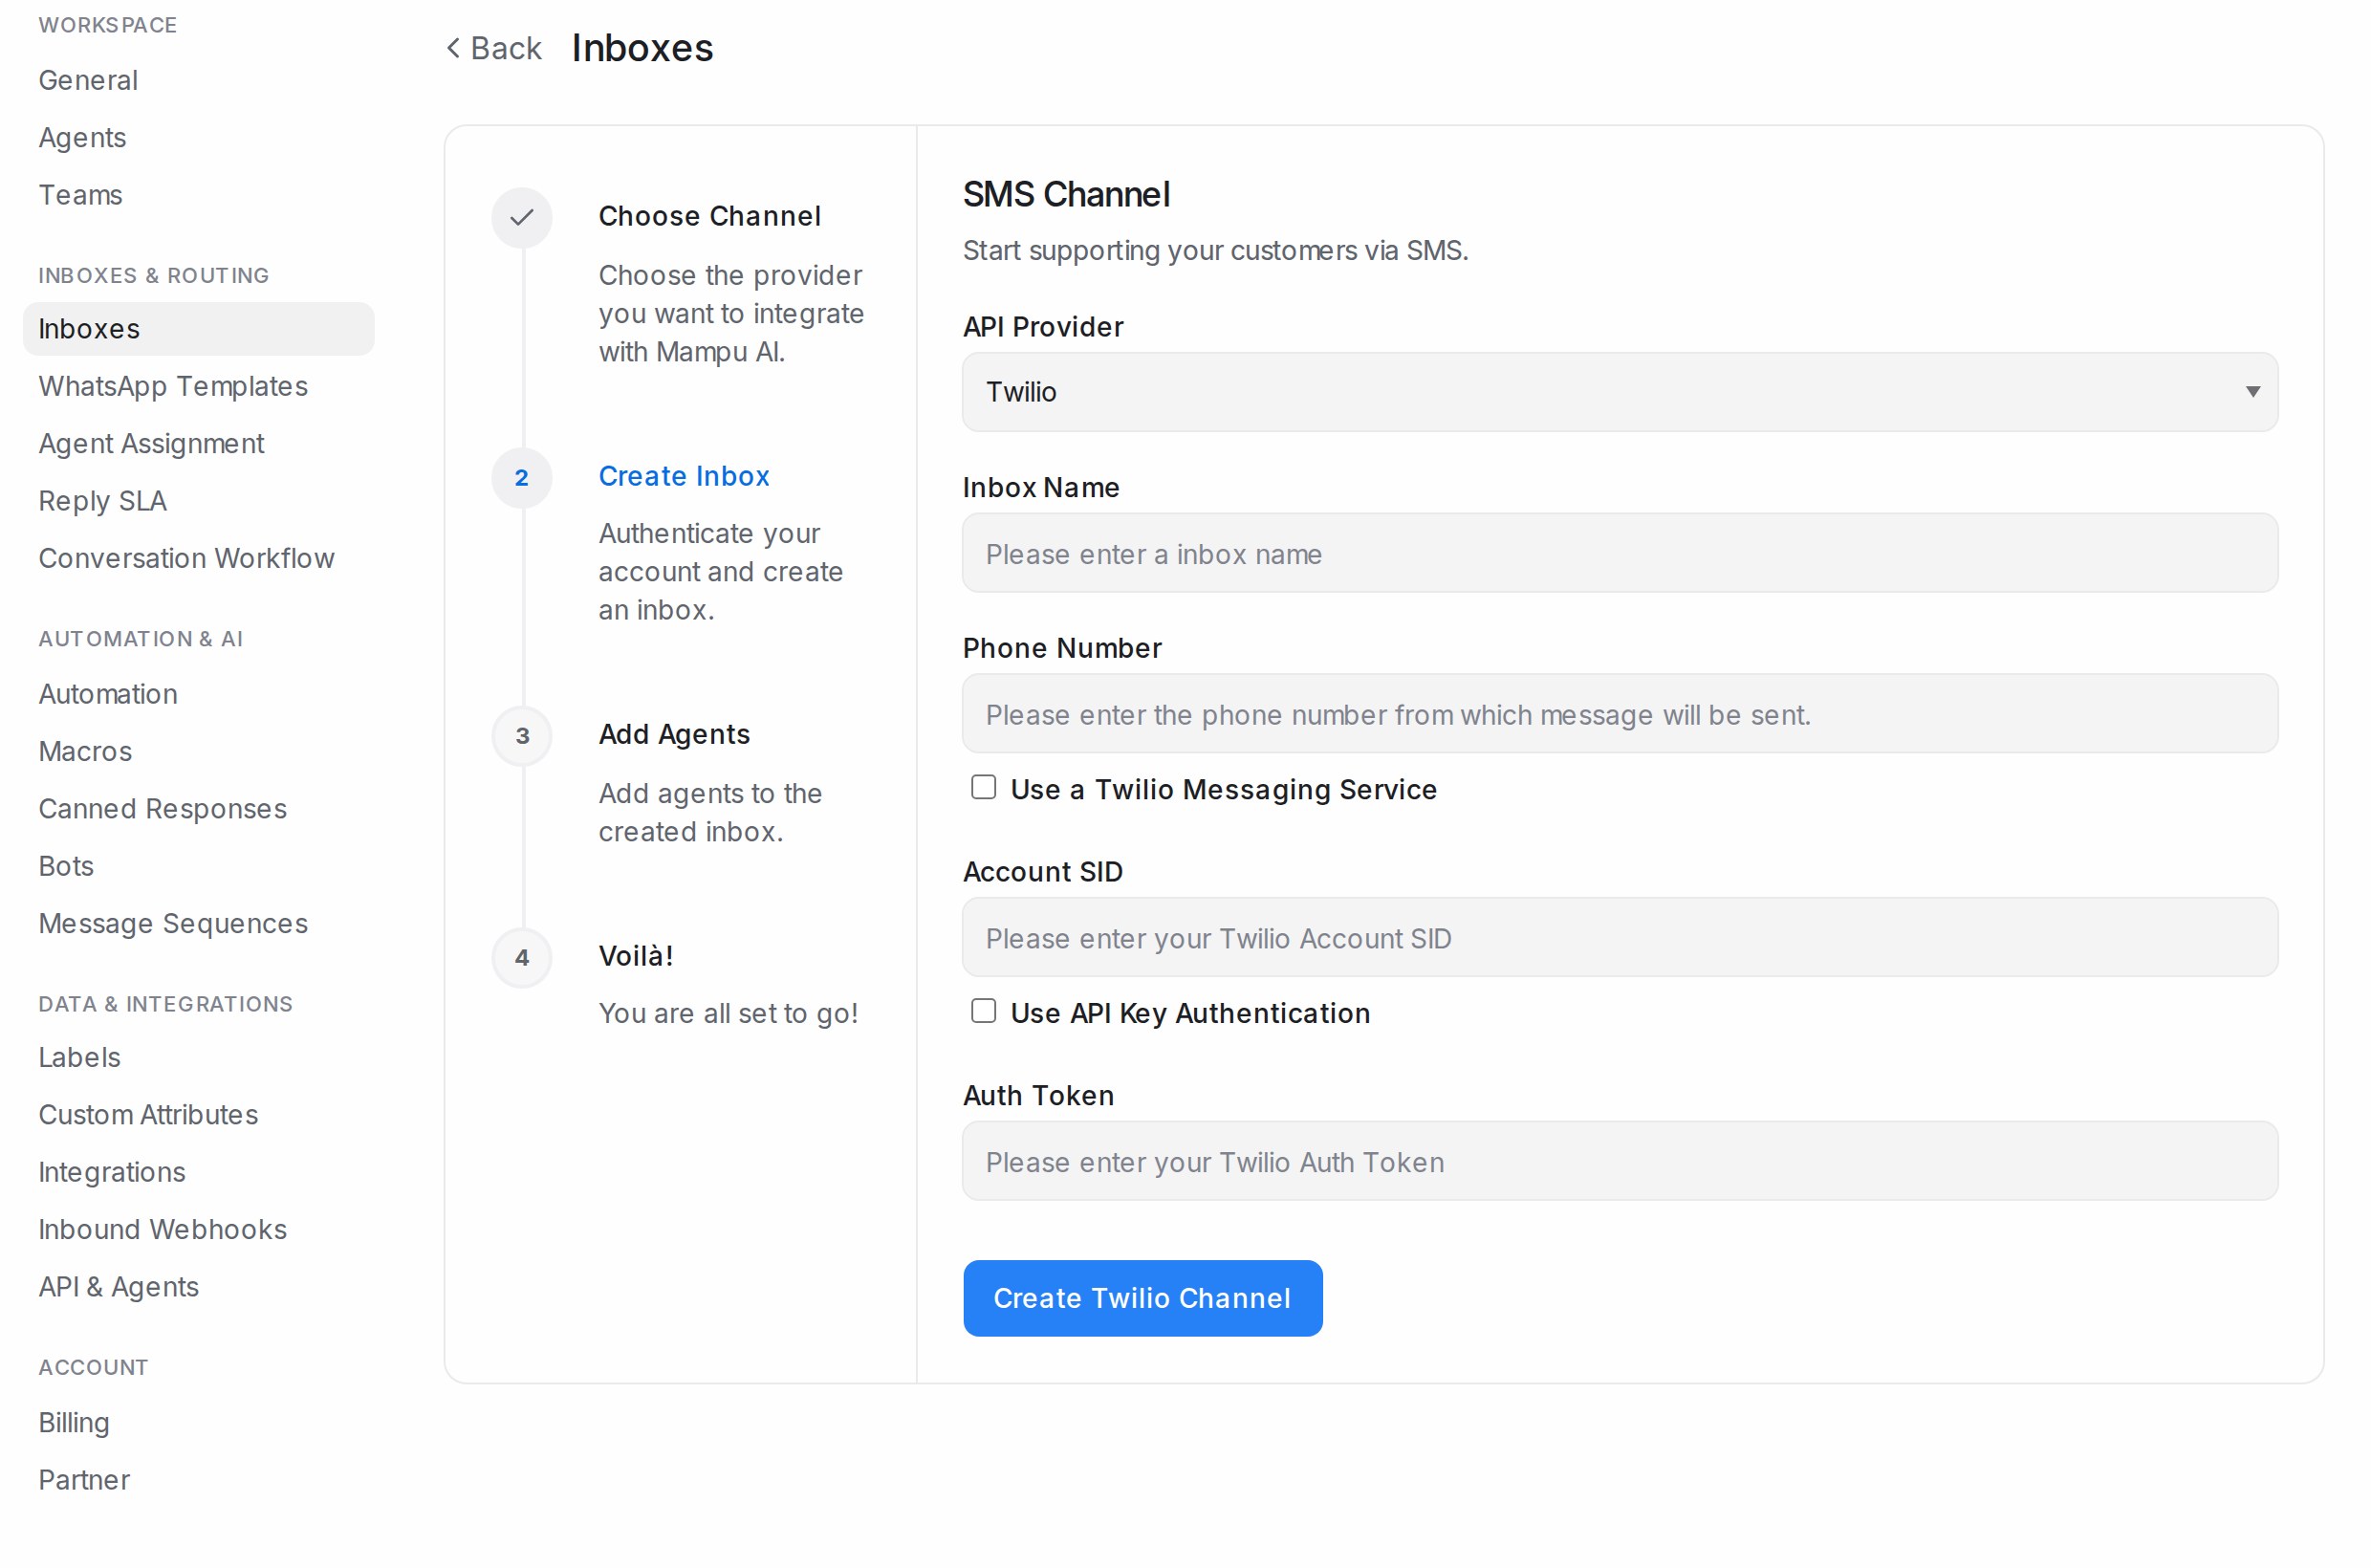Open the Macros page
The width and height of the screenshot is (2371, 1568).
[85, 751]
